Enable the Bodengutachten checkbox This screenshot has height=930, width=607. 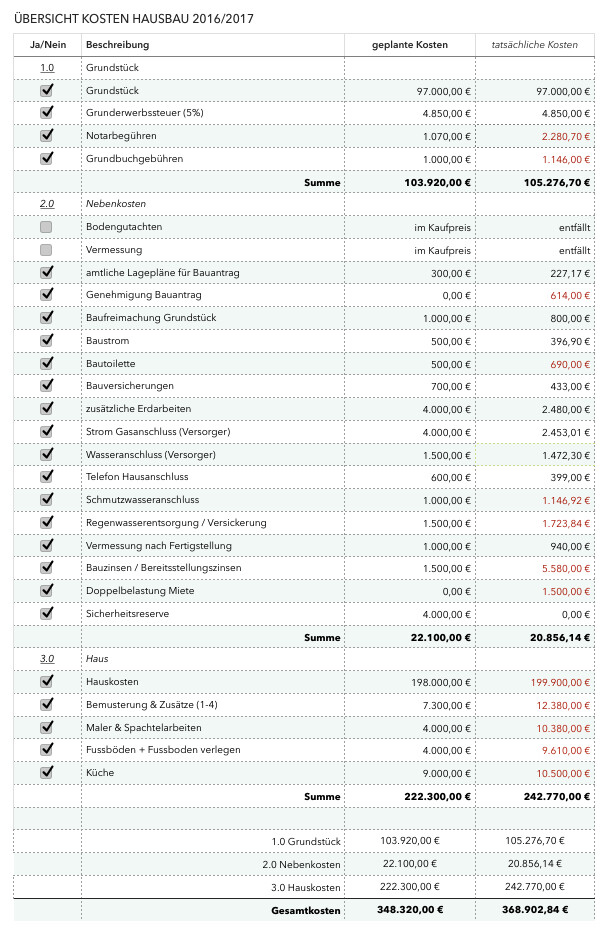coord(46,227)
